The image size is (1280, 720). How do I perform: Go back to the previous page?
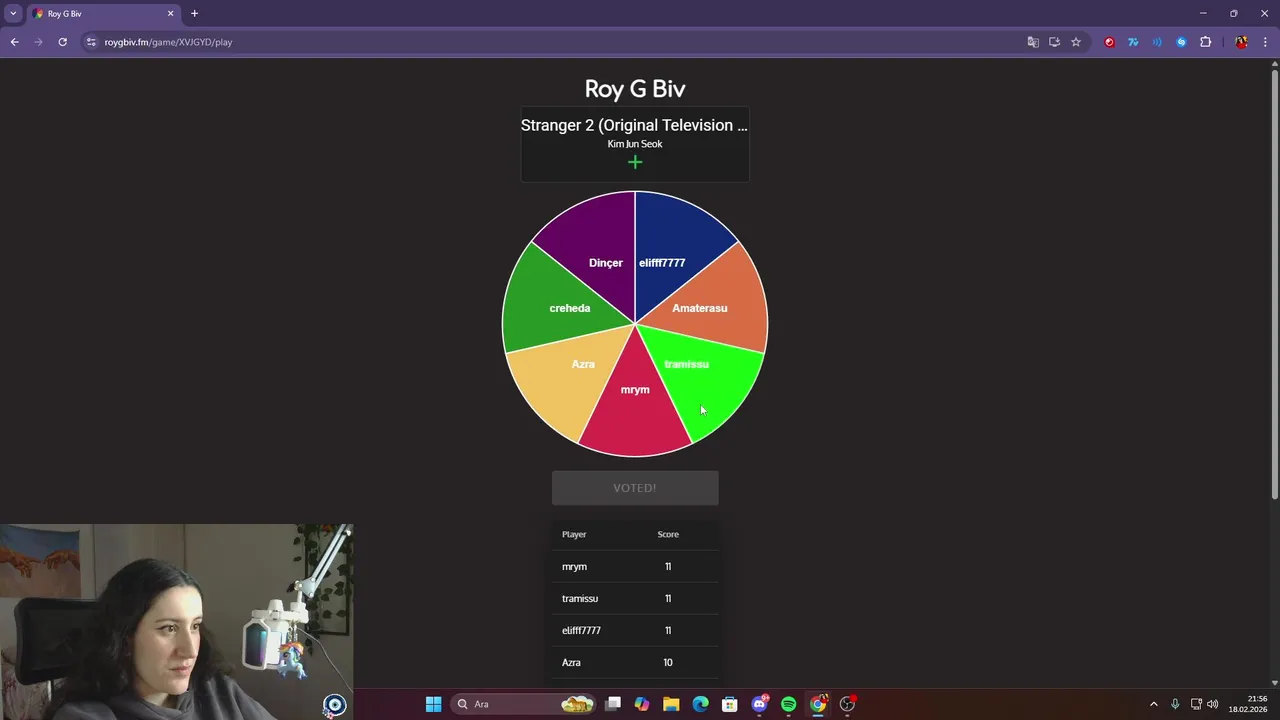[14, 42]
